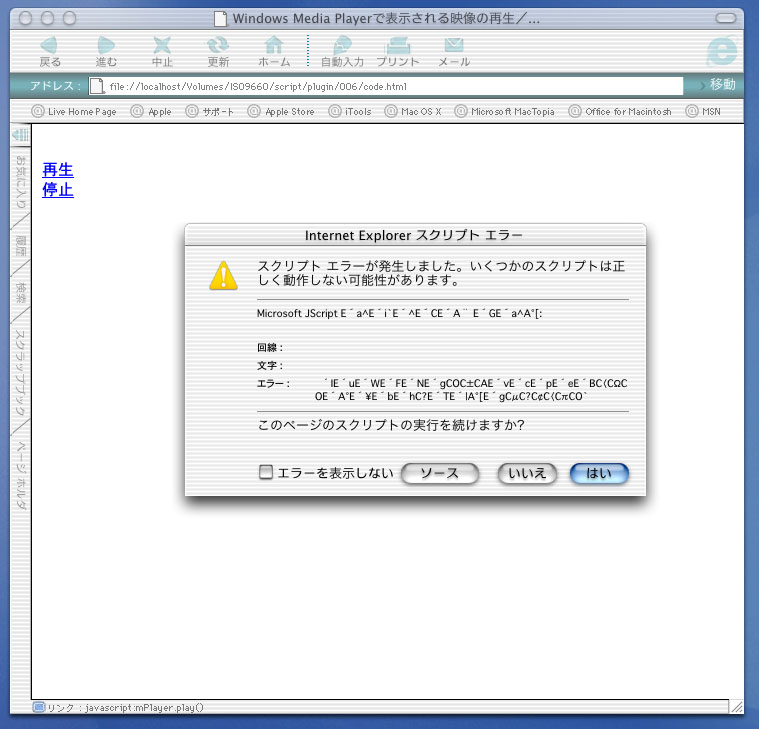Click the このページのスクリプトの実行を続けますか? text
The height and width of the screenshot is (729, 759).
pos(391,425)
